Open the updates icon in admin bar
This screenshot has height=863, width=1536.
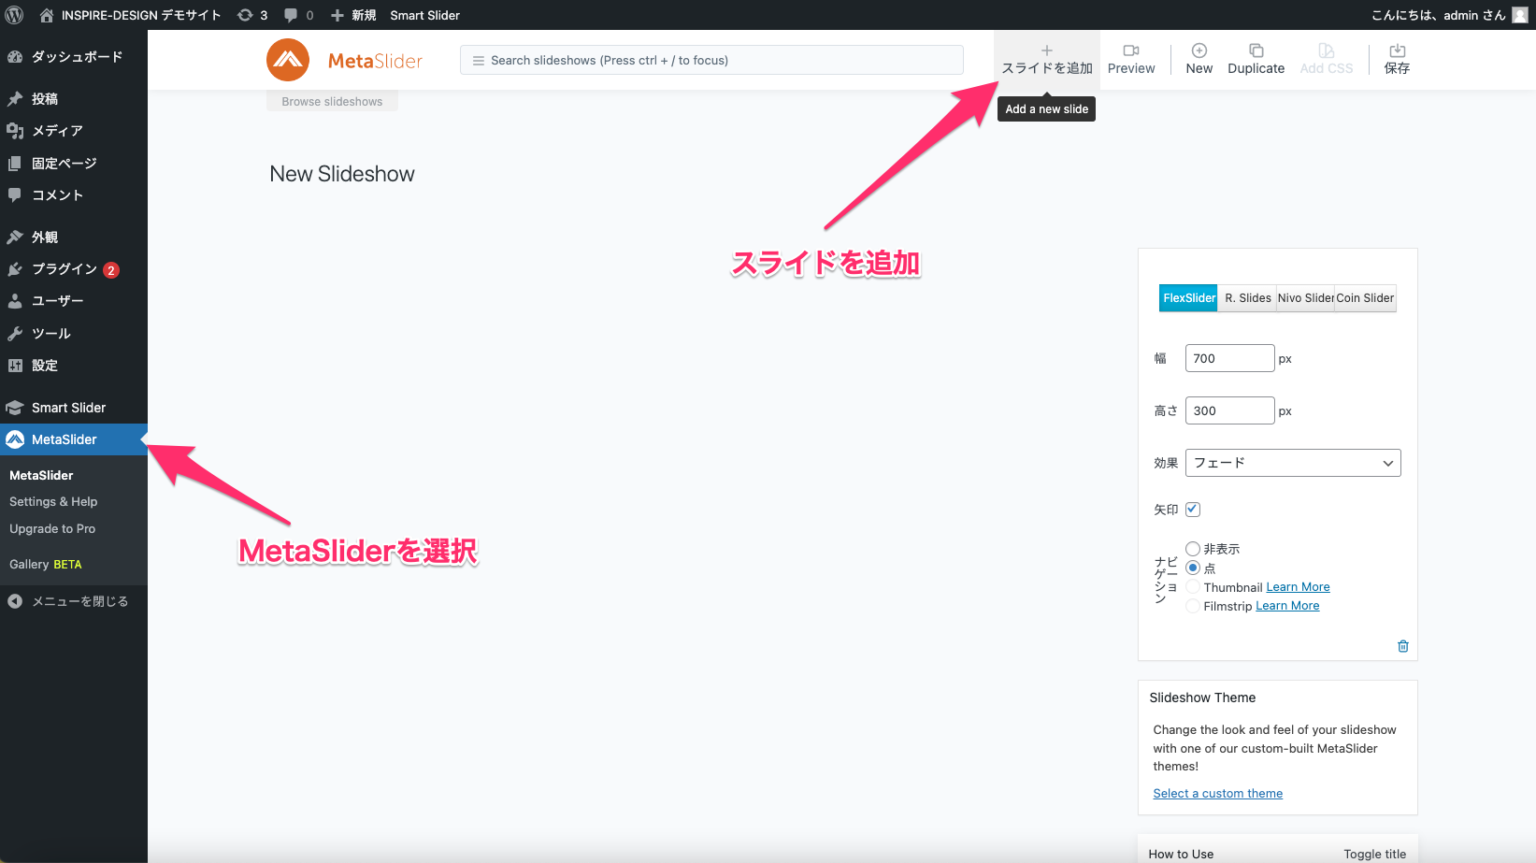(x=246, y=15)
